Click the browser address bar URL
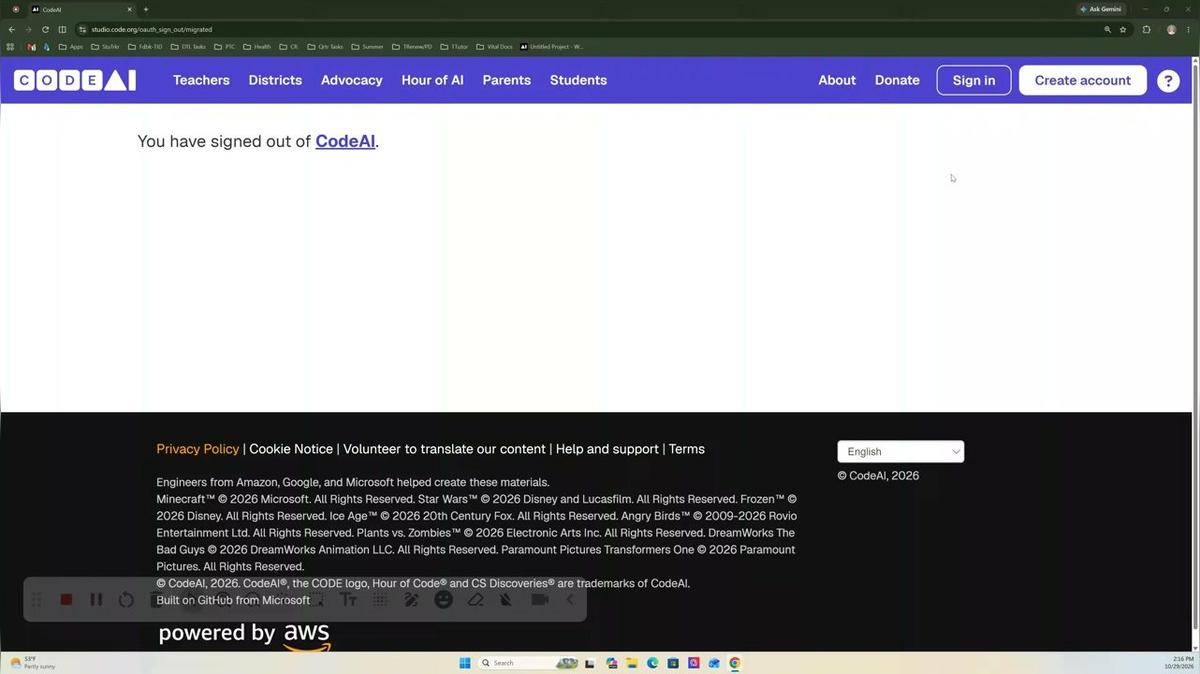The width and height of the screenshot is (1200, 674). (152, 30)
